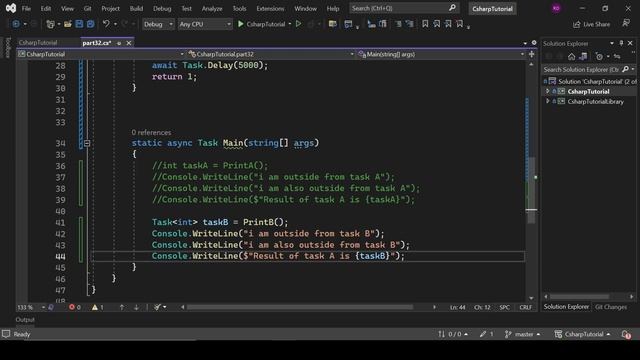This screenshot has width=640, height=360.
Task: Open the File menu
Action: (x=26, y=8)
